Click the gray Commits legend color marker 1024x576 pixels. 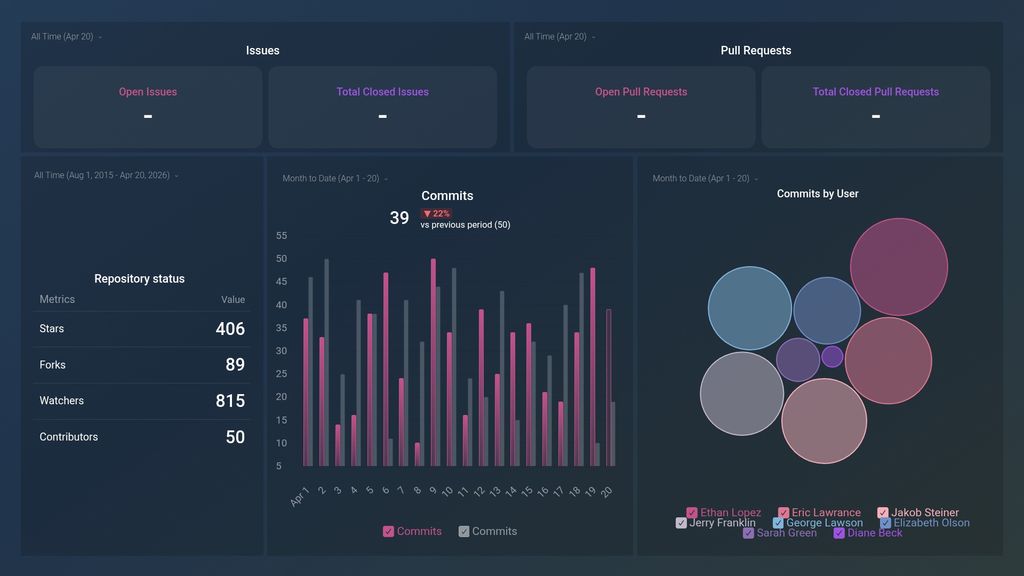[463, 531]
